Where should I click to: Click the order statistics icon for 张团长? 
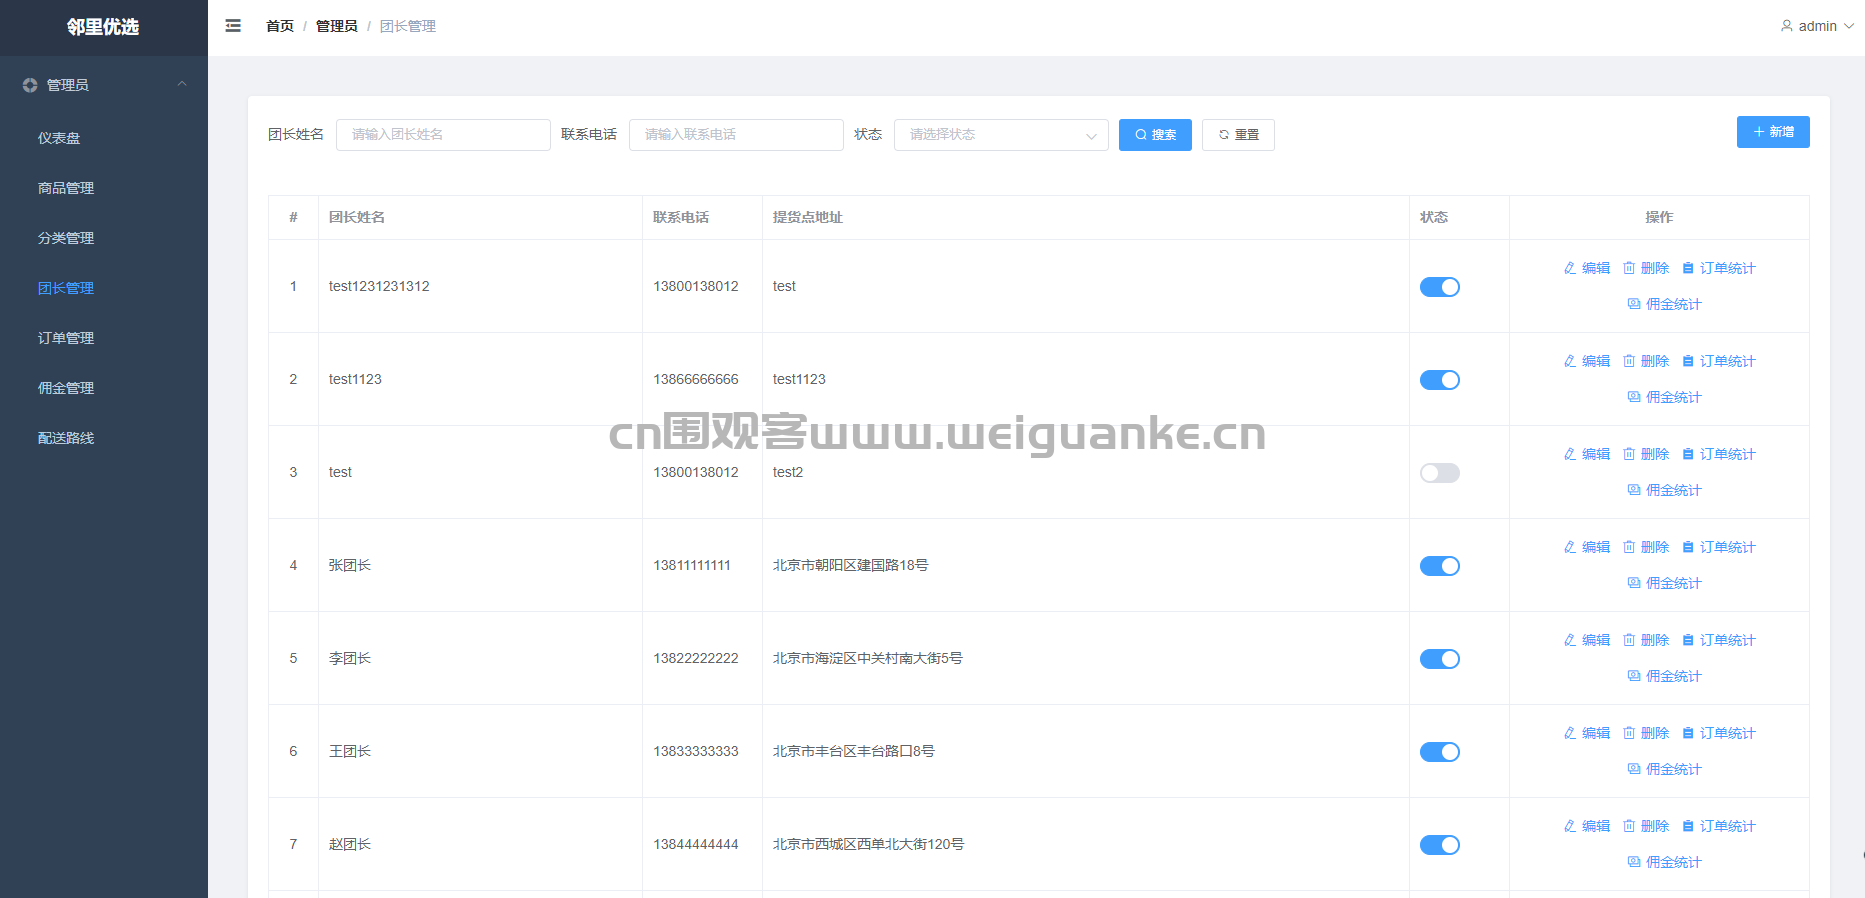[1688, 547]
